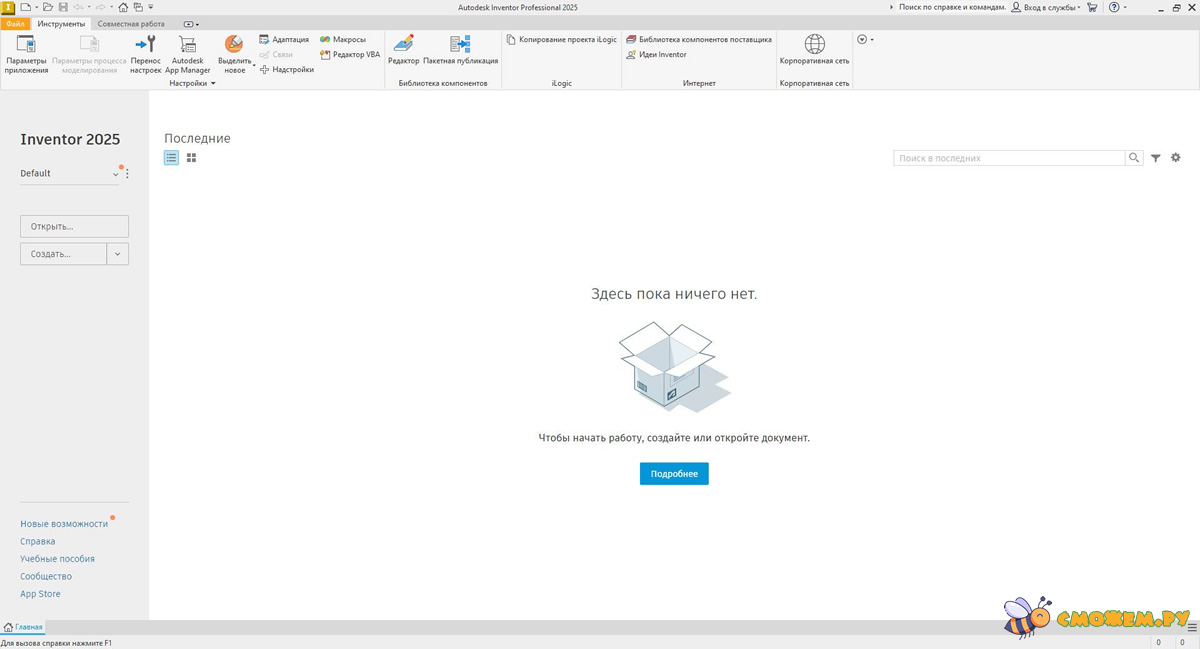Open the circled-arrow ribbon panel options dropdown
The height and width of the screenshot is (649, 1200).
865,40
